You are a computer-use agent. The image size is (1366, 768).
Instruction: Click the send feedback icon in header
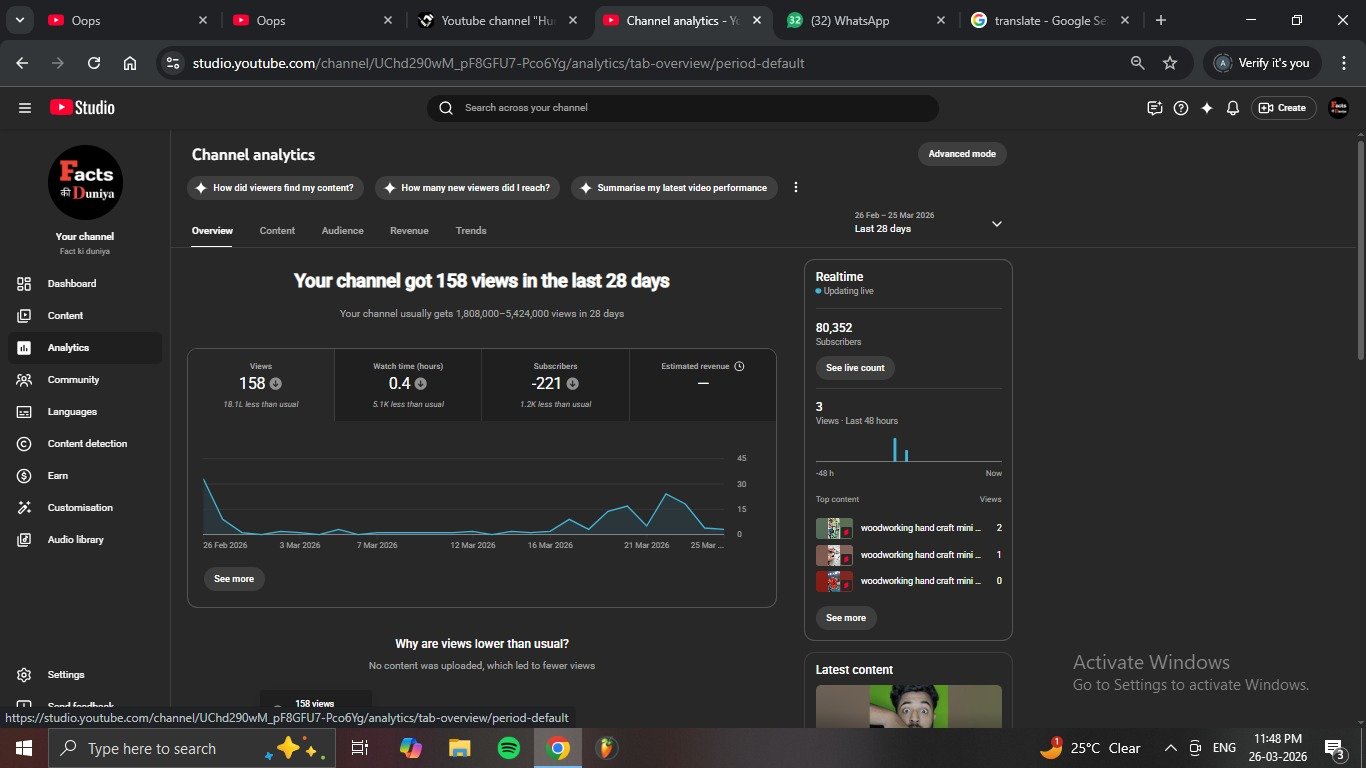pyautogui.click(x=1155, y=108)
